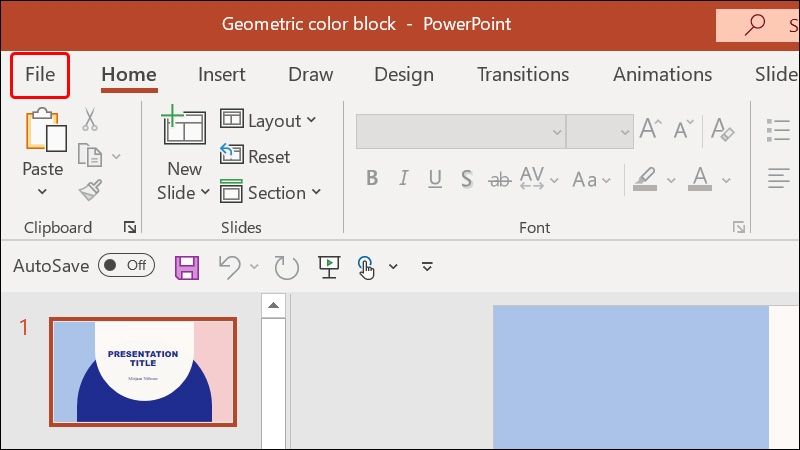Click the New Slide icon
800x450 pixels.
coord(184,125)
